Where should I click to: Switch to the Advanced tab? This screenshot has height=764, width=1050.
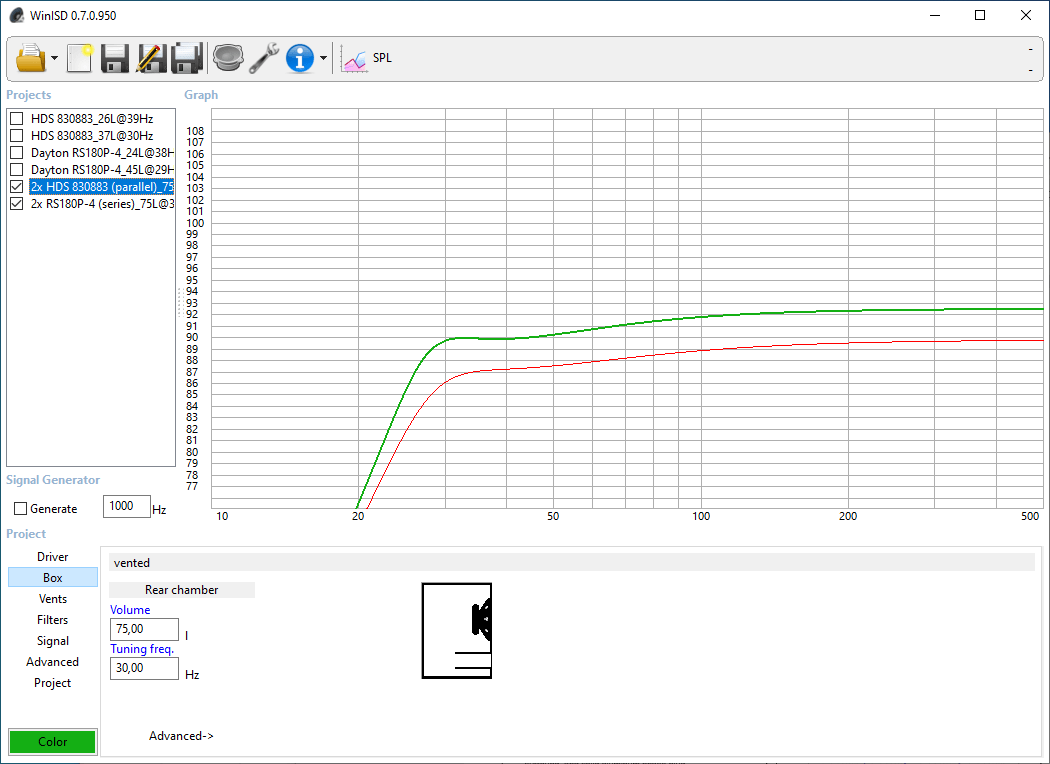(53, 662)
